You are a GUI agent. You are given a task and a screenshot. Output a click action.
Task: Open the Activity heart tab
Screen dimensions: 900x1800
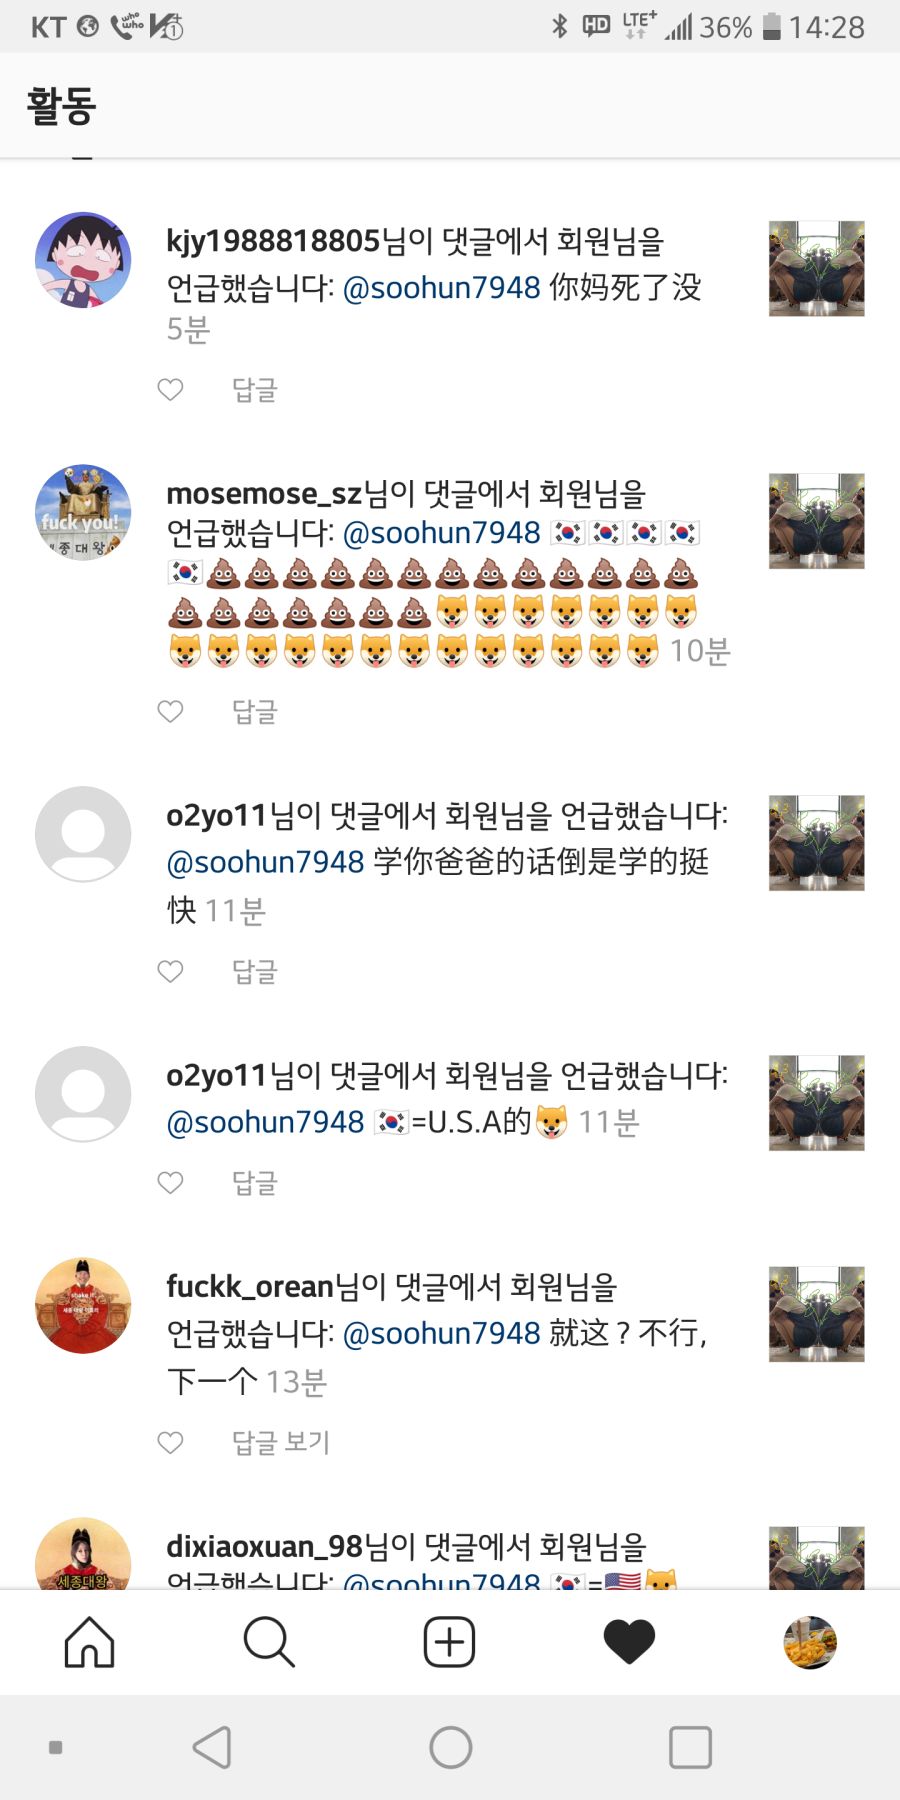coord(629,1642)
